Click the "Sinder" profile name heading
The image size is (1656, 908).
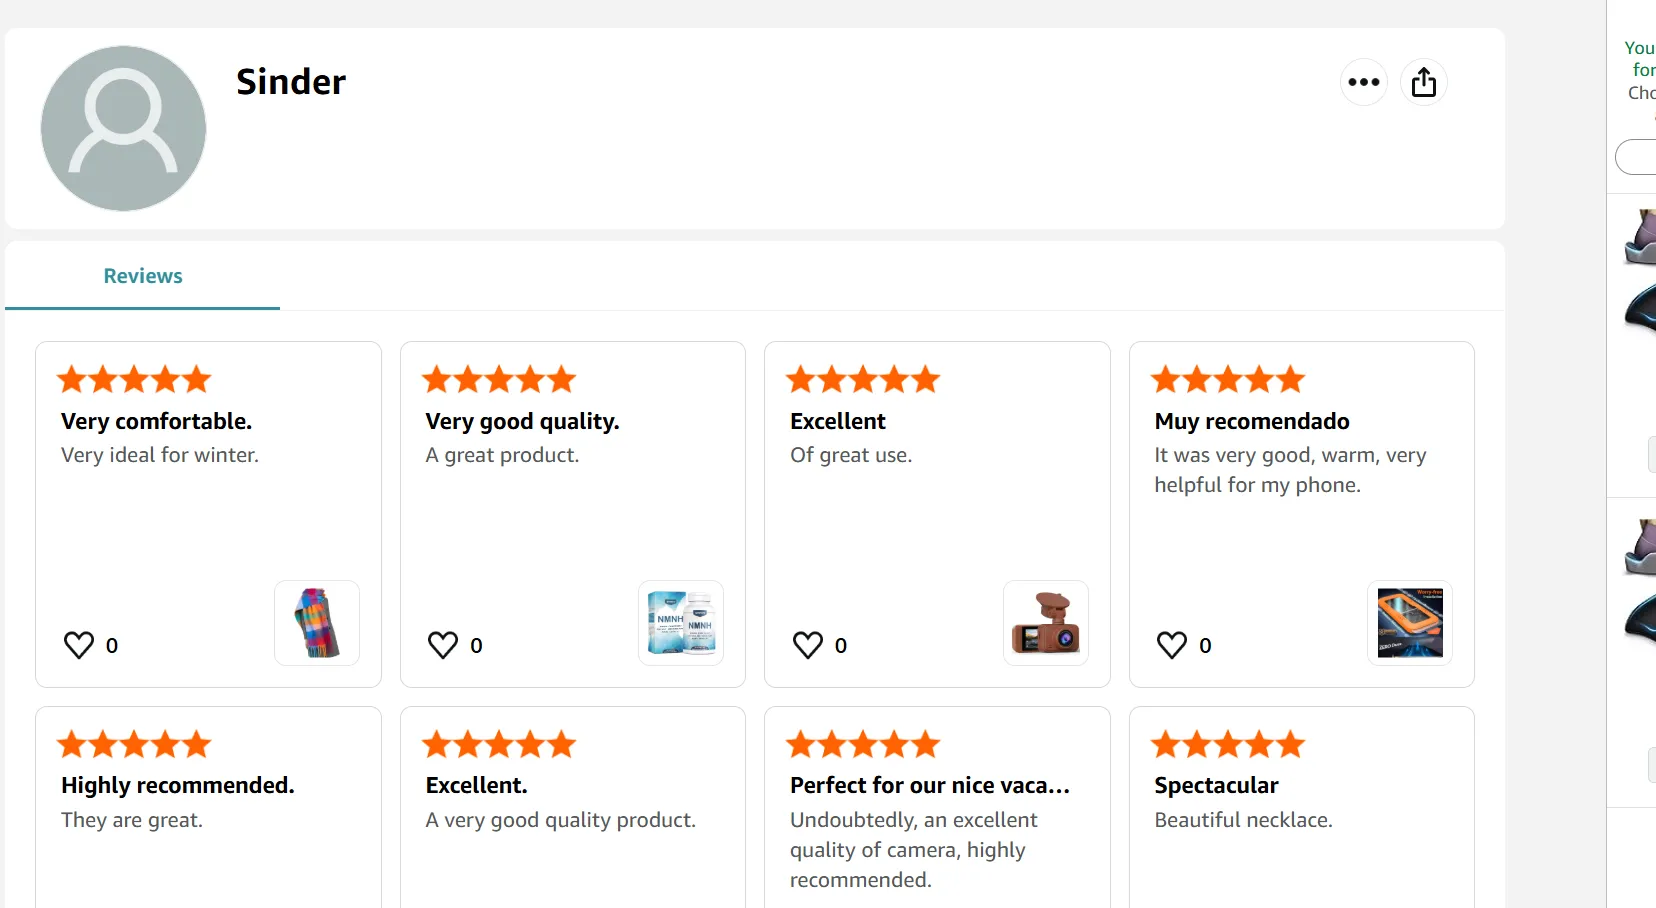point(291,82)
